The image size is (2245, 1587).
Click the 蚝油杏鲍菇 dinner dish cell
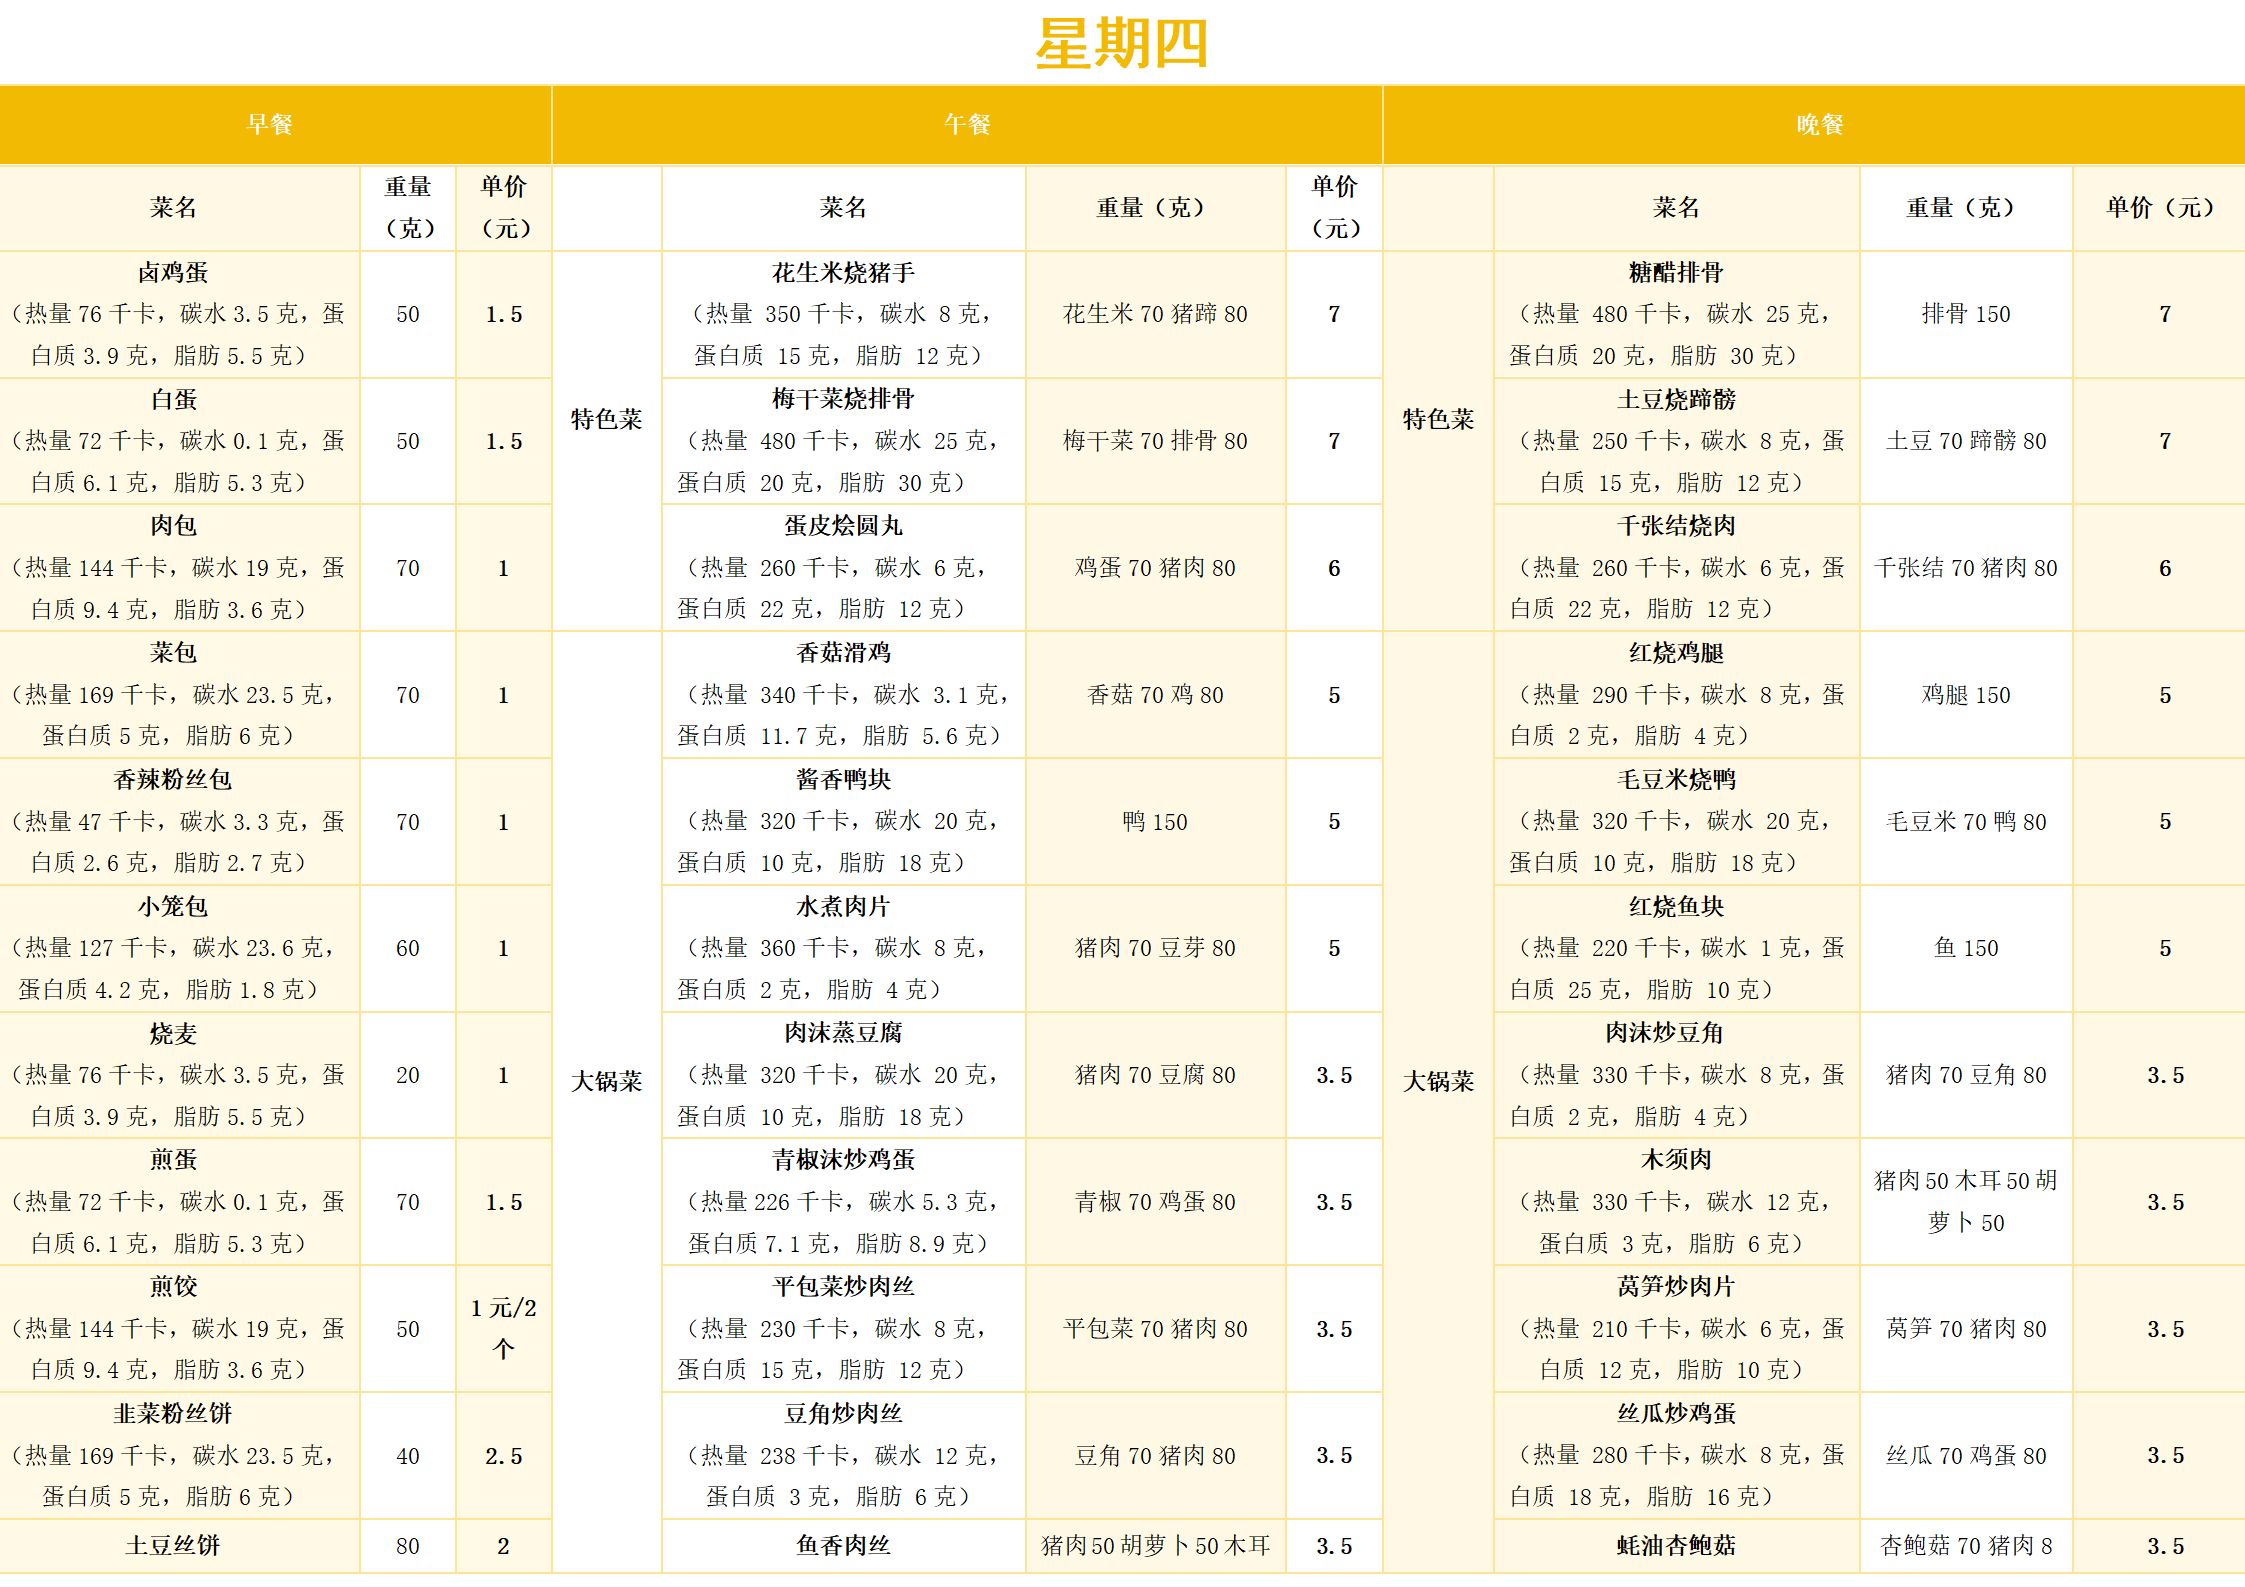[1676, 1545]
